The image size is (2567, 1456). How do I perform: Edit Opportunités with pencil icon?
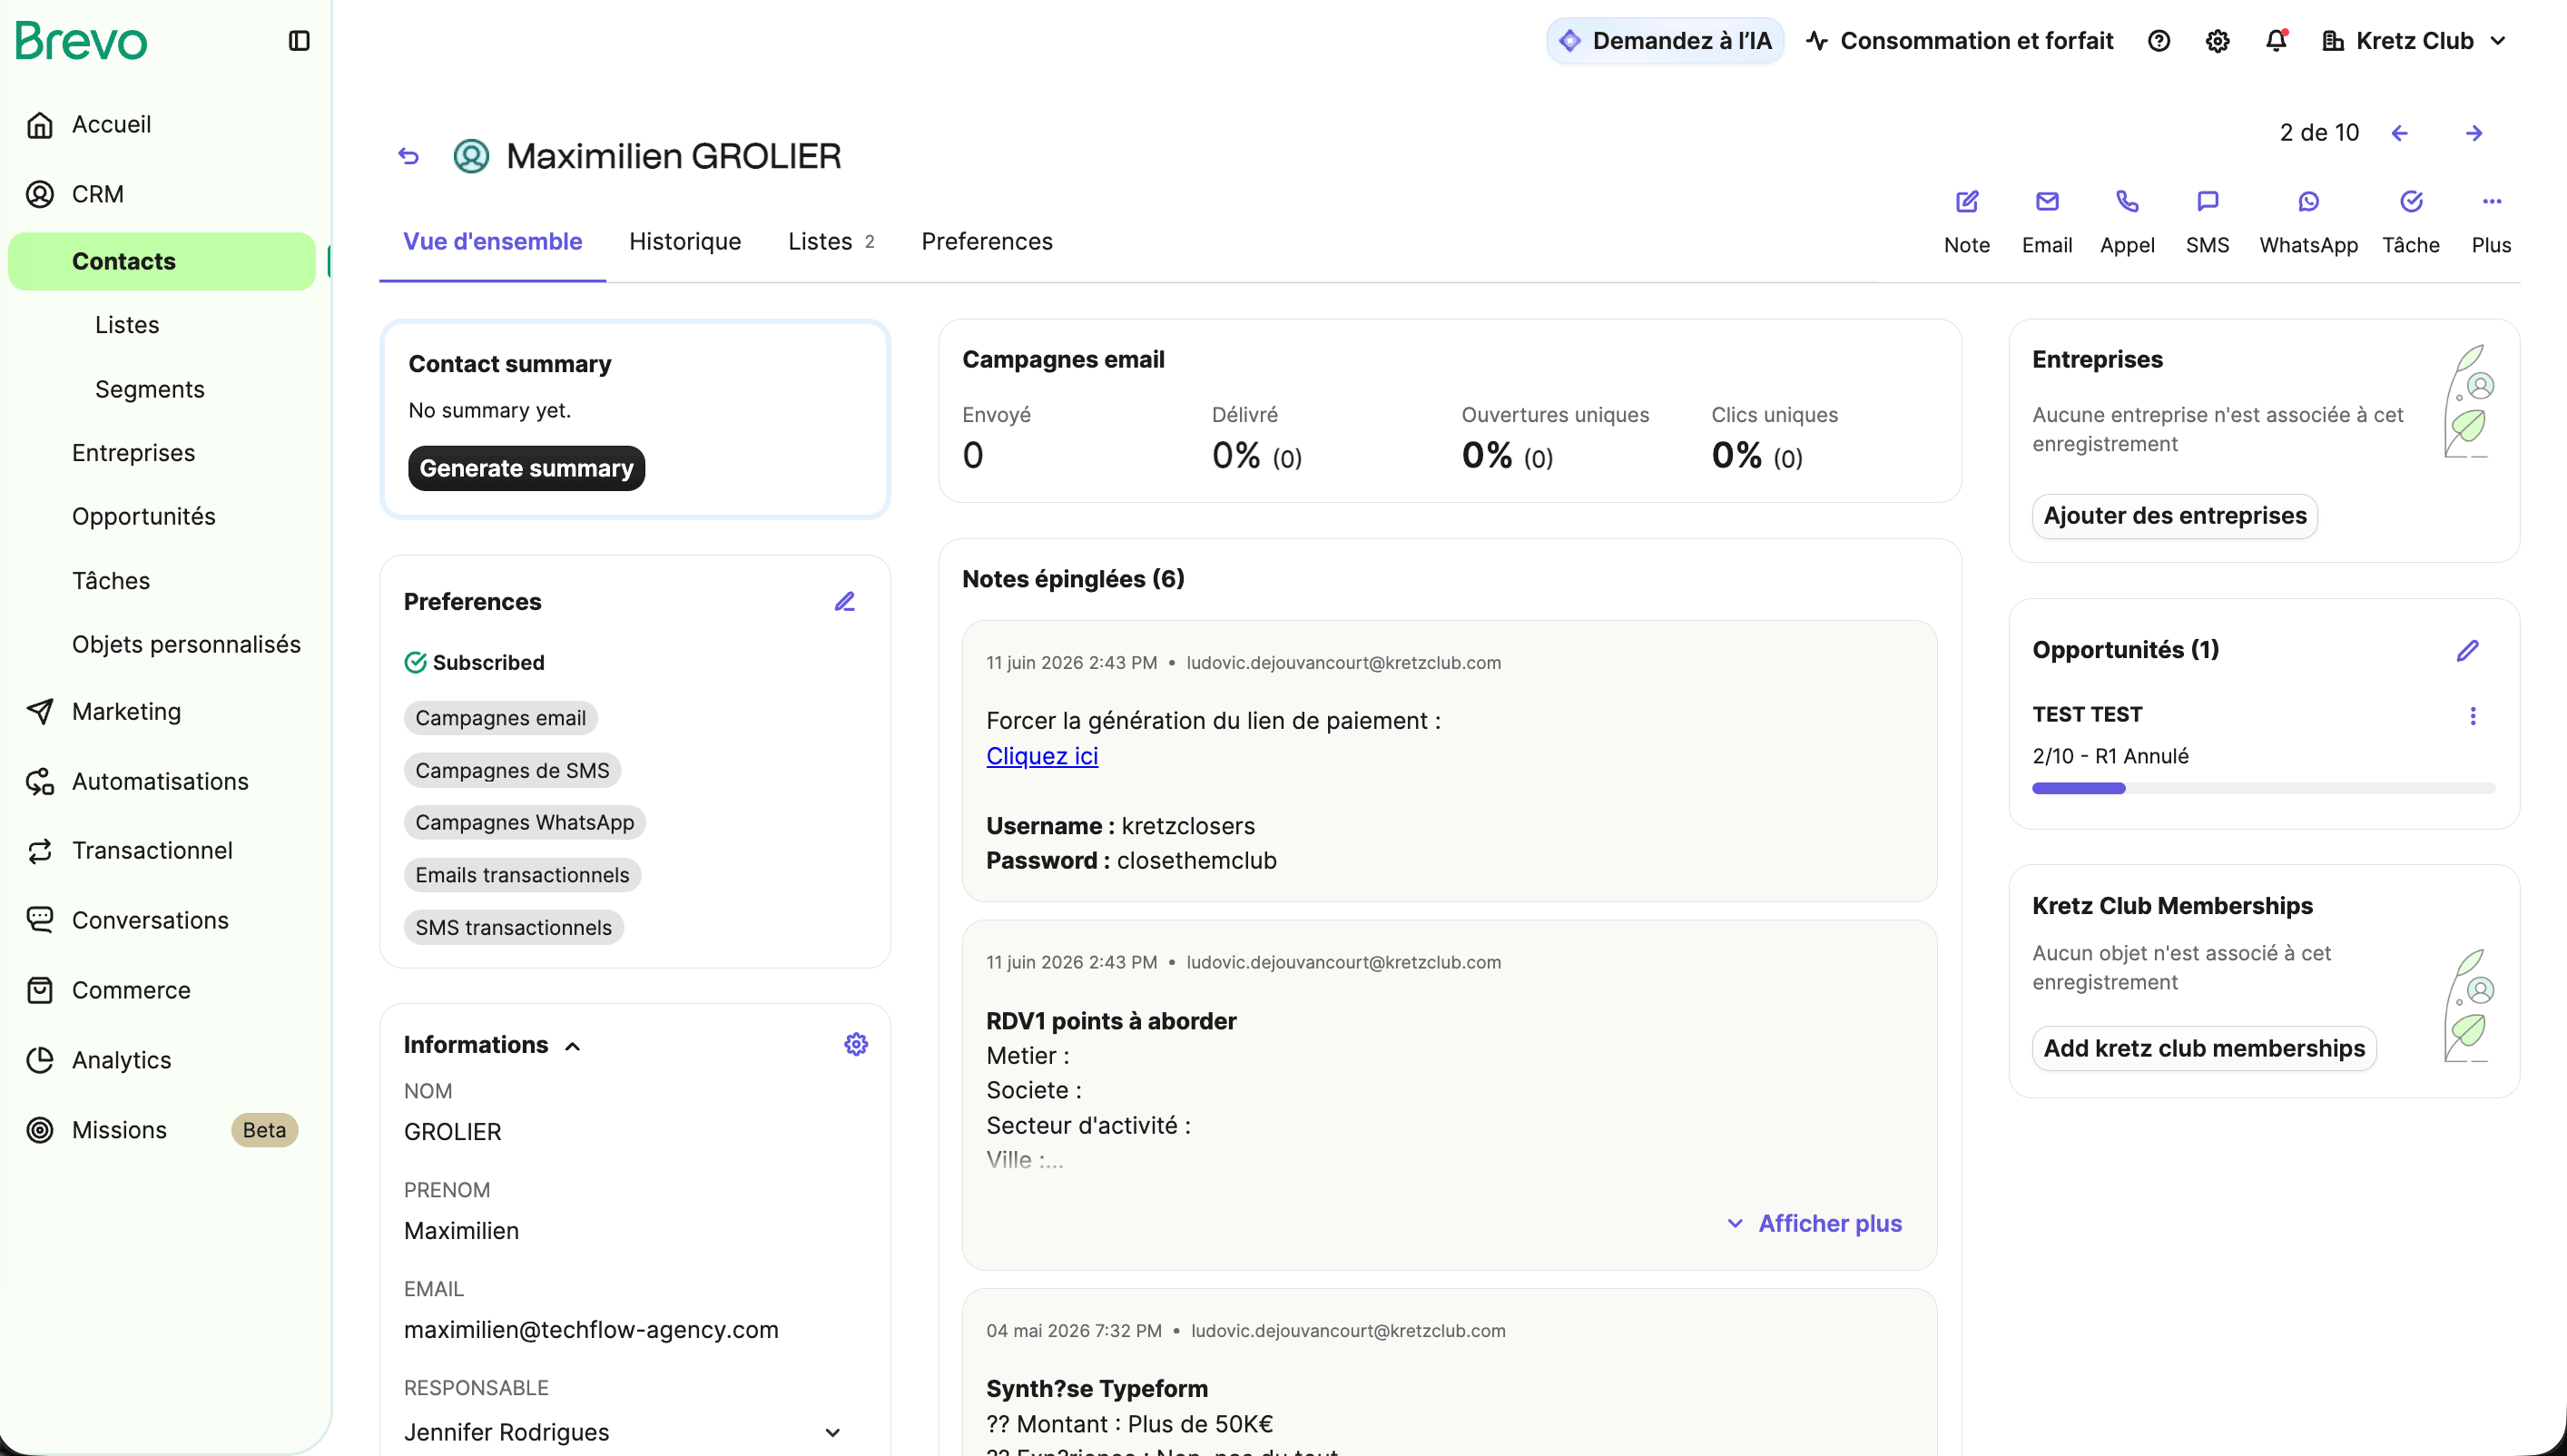point(2467,651)
